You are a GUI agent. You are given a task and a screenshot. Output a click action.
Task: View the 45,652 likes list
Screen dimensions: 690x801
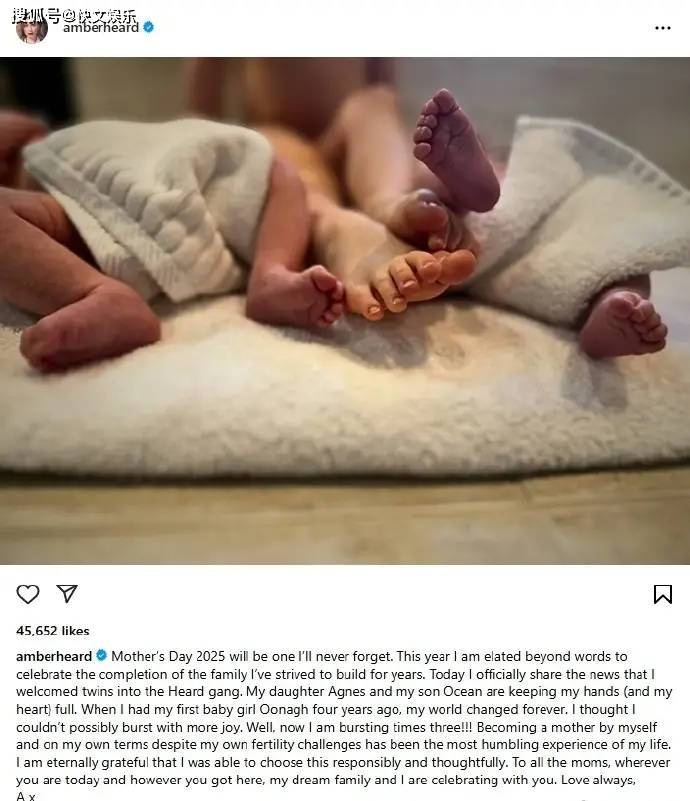(53, 631)
